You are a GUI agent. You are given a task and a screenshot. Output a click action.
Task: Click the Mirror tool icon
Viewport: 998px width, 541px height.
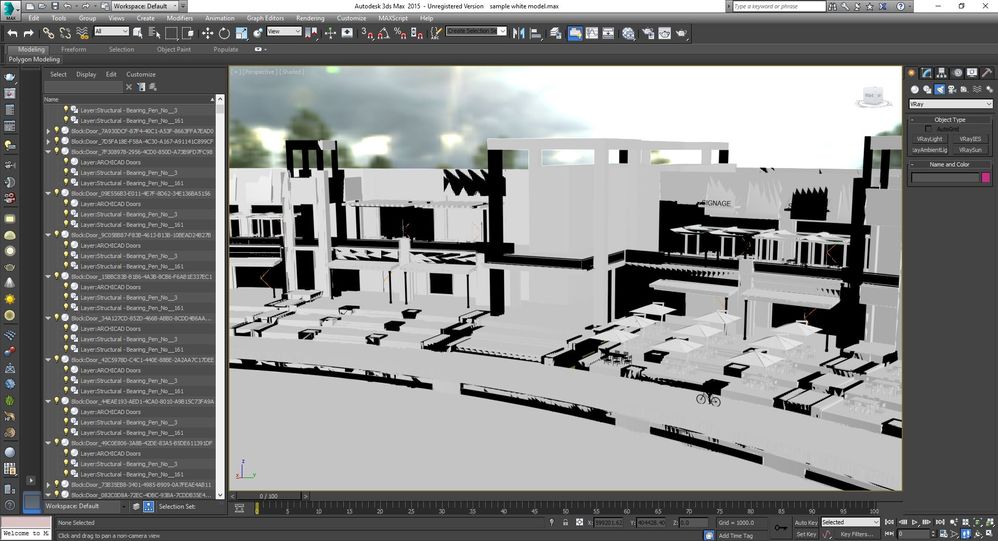coord(518,33)
